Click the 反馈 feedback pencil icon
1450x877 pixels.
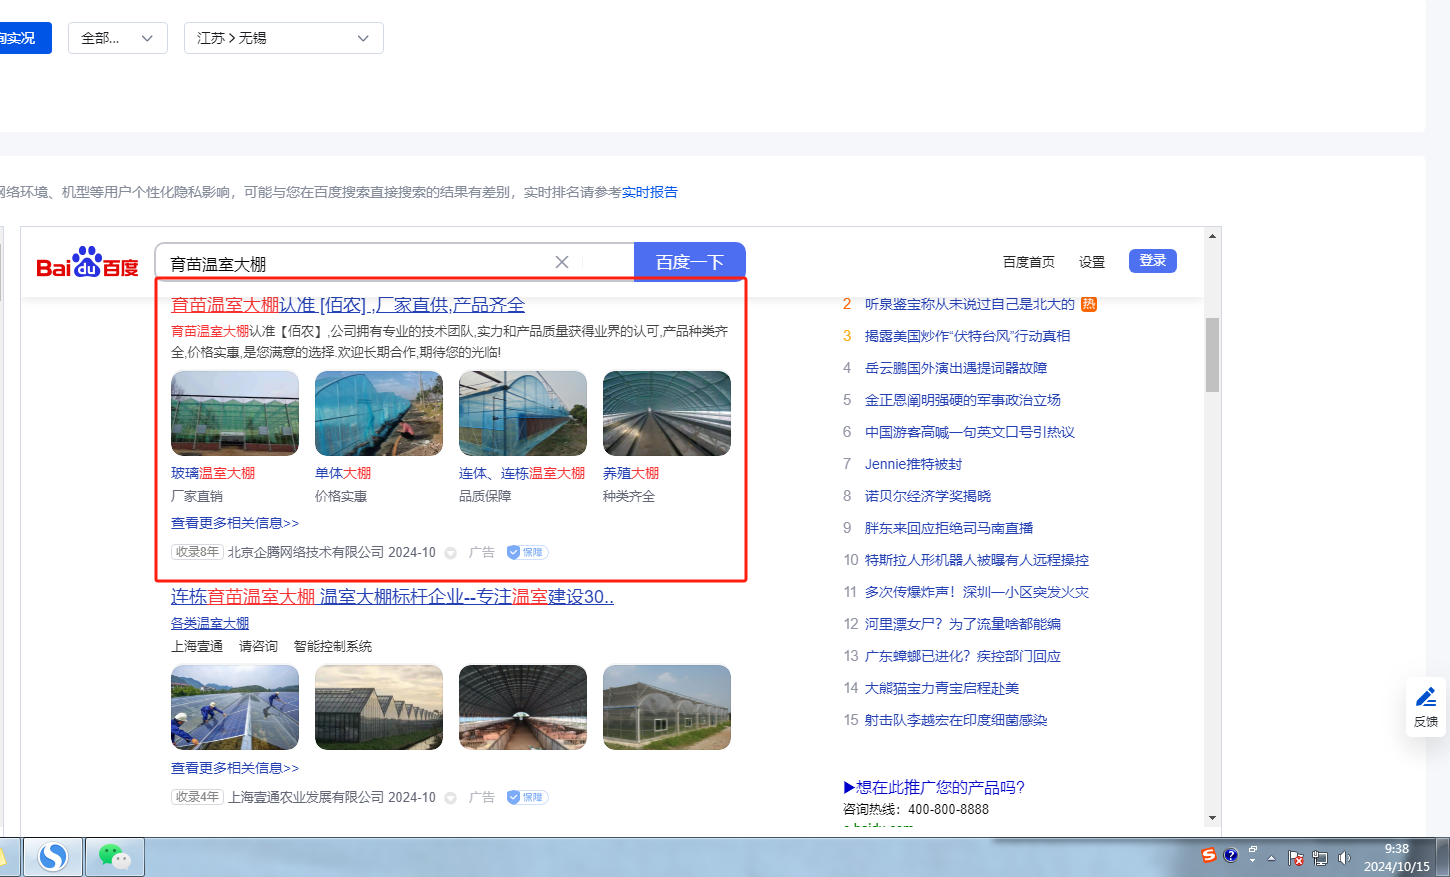click(1426, 698)
